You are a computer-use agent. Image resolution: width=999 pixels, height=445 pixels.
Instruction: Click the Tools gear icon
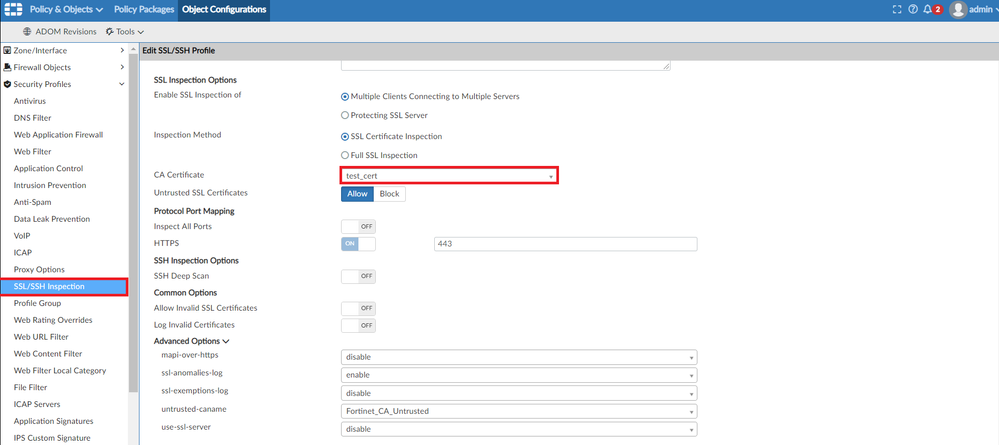110,32
